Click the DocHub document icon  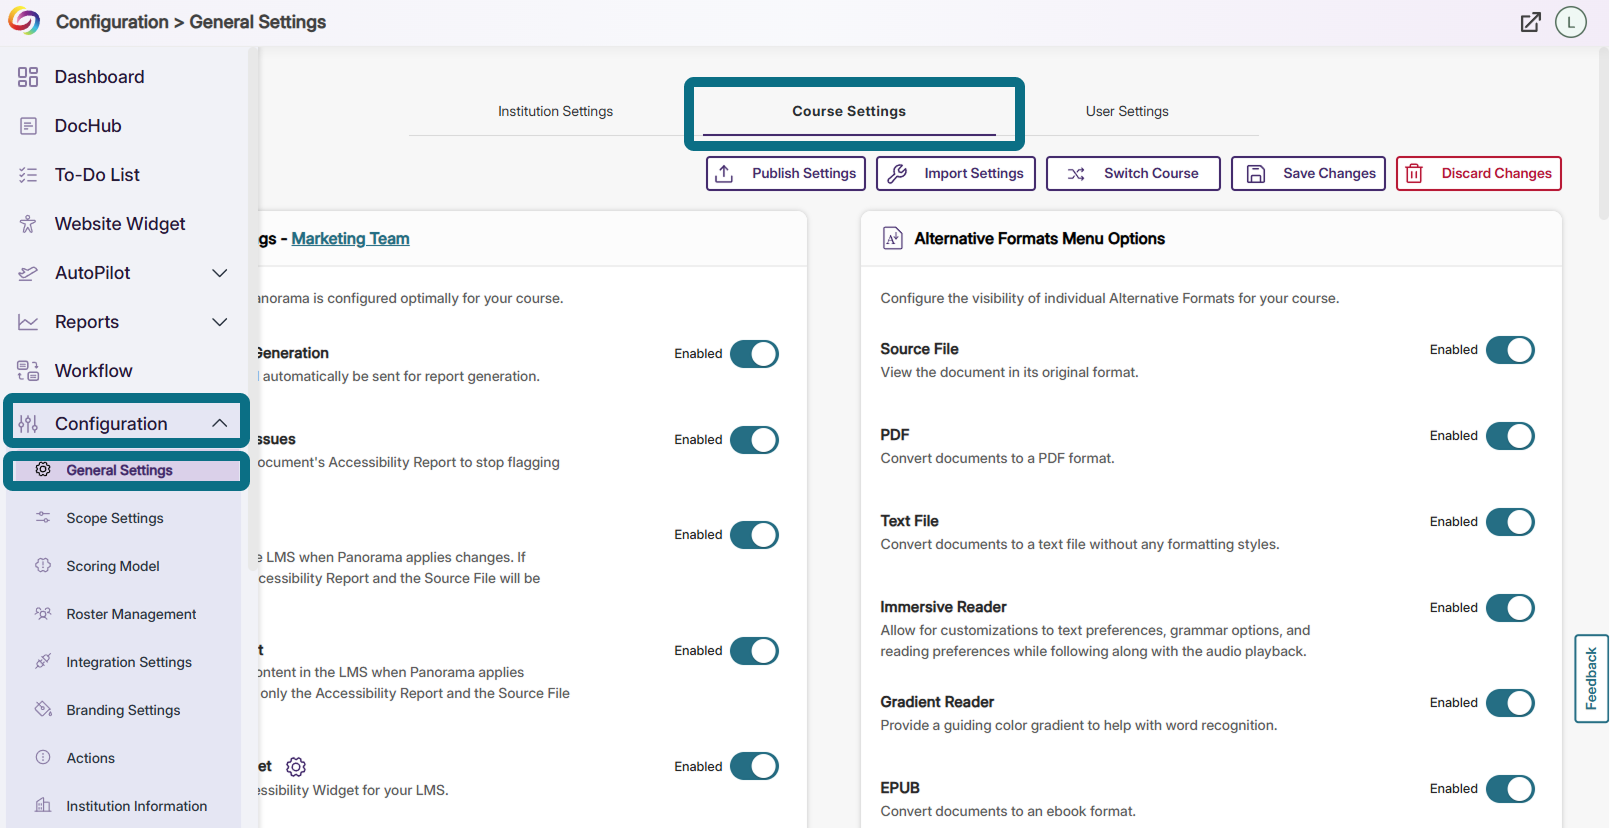28,126
